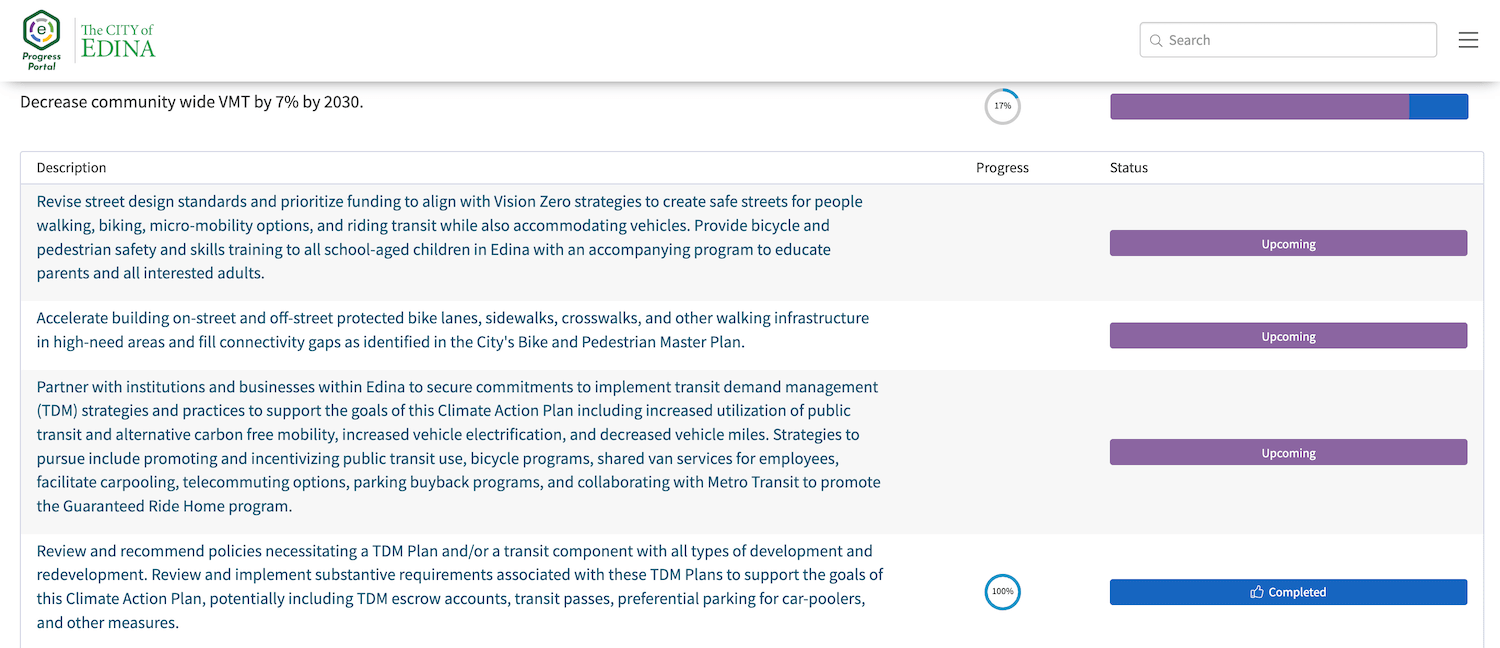Click the Status column header
The image size is (1500, 648).
[x=1129, y=168]
